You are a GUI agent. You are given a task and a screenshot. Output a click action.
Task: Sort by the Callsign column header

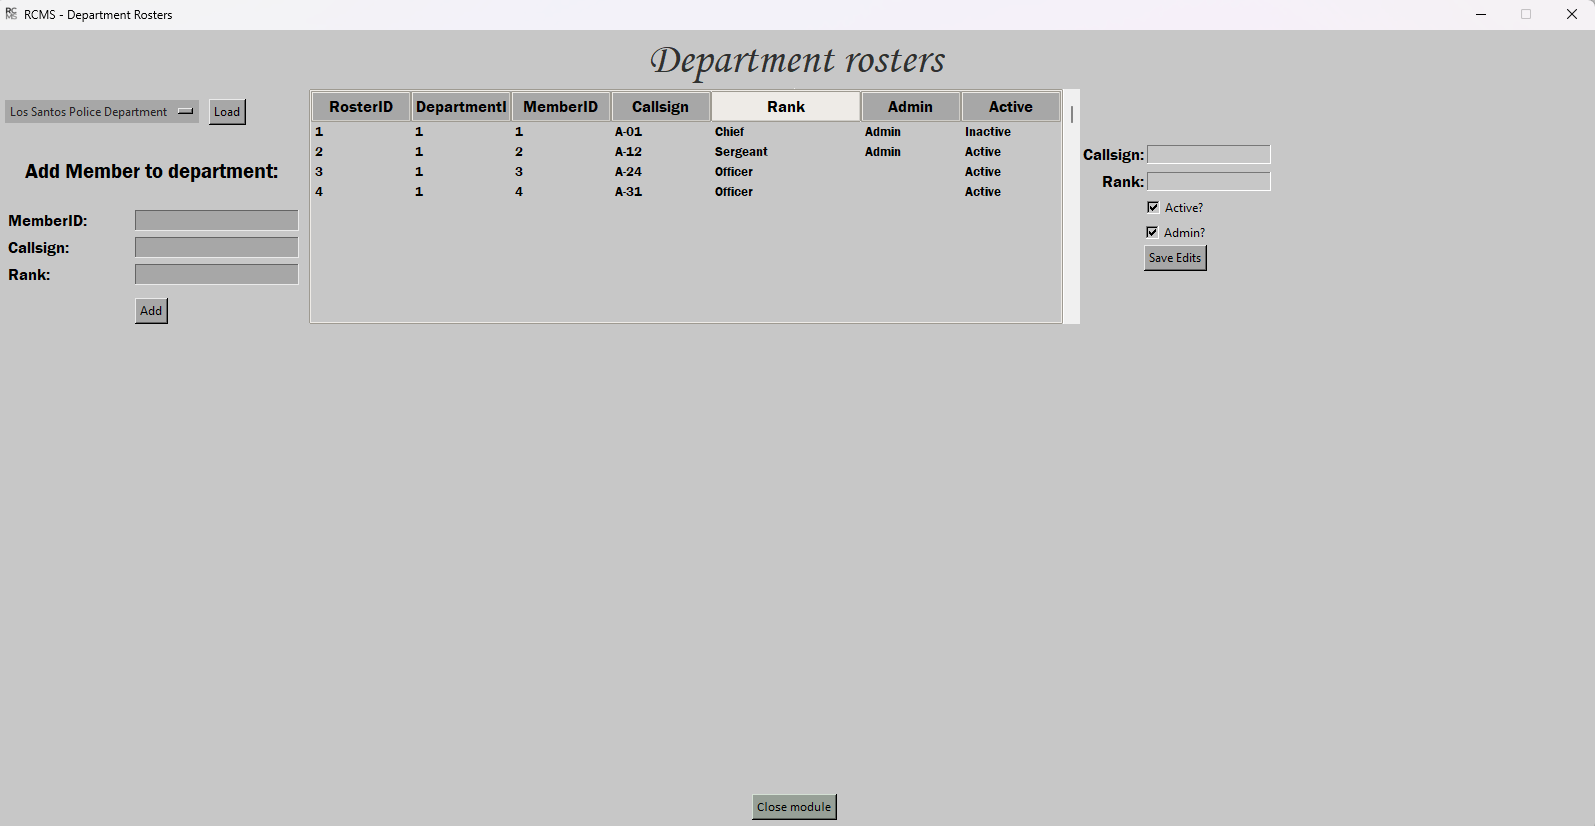[x=660, y=107]
